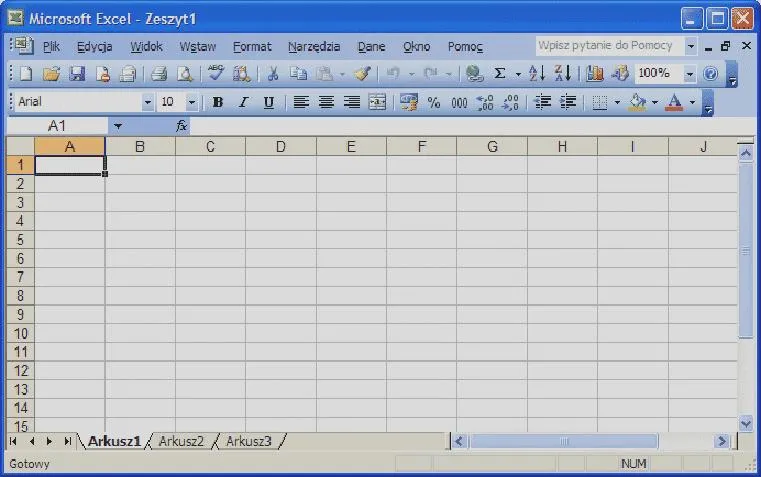
Task: Open the Widok menu
Action: 146,47
